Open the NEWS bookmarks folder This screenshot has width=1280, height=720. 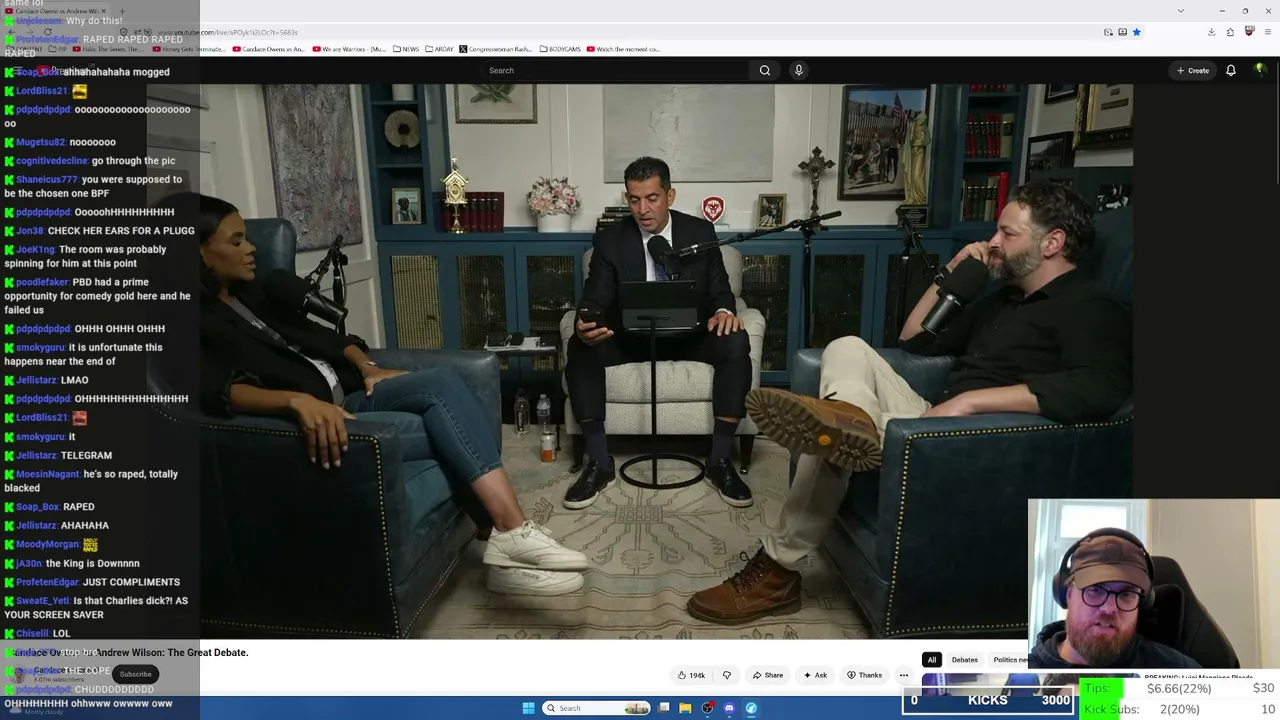pyautogui.click(x=406, y=49)
